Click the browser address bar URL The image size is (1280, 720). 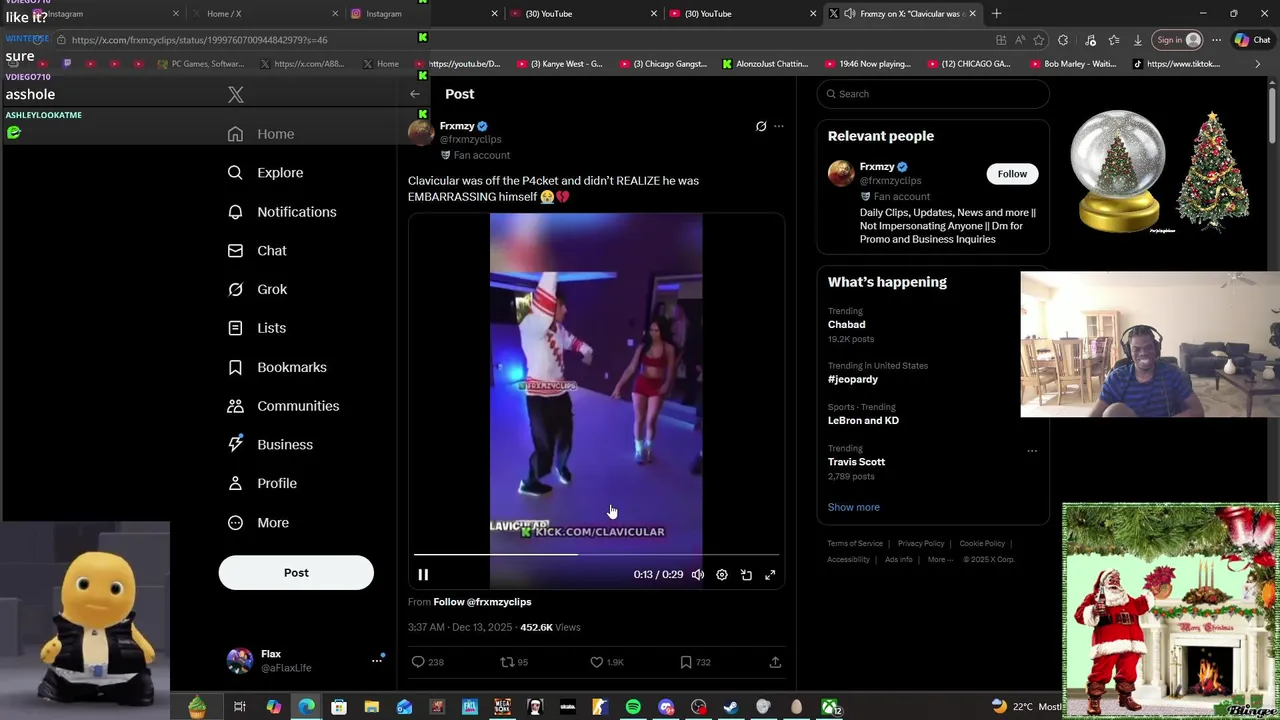[x=199, y=40]
